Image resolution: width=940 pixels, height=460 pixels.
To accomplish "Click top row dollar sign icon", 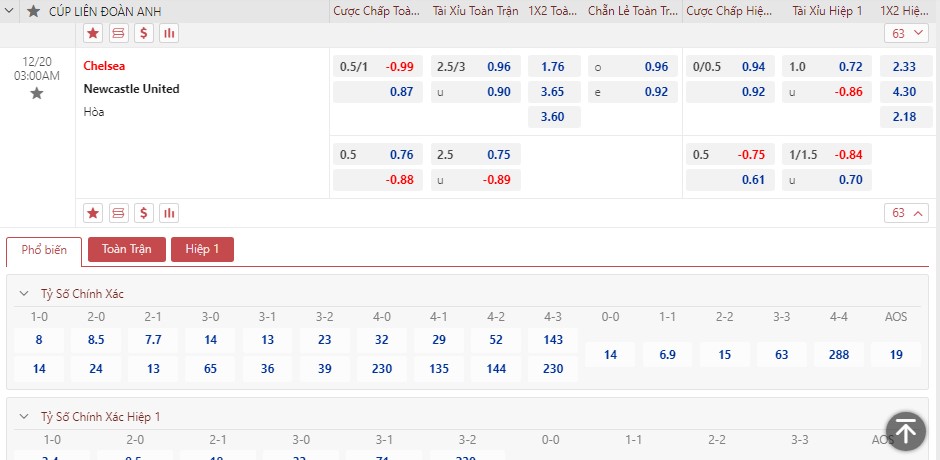I will point(144,34).
